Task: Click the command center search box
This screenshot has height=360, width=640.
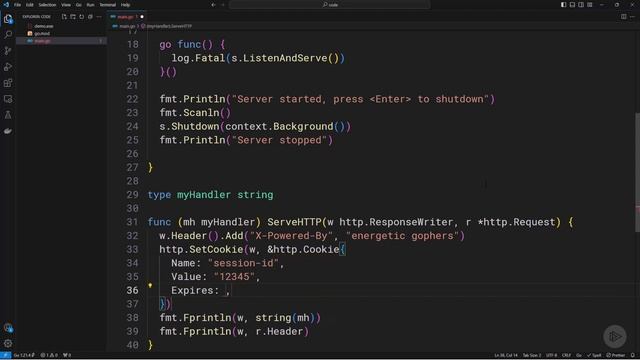Action: 329,5
